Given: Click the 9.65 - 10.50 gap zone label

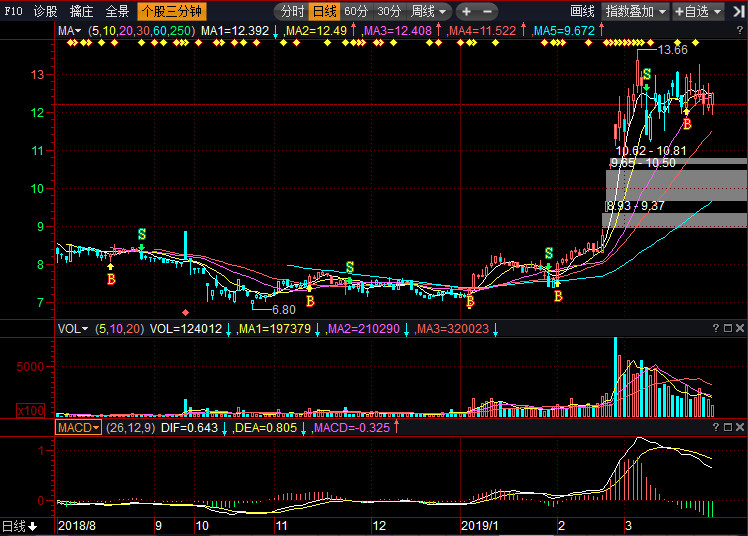Looking at the screenshot, I should pyautogui.click(x=643, y=163).
